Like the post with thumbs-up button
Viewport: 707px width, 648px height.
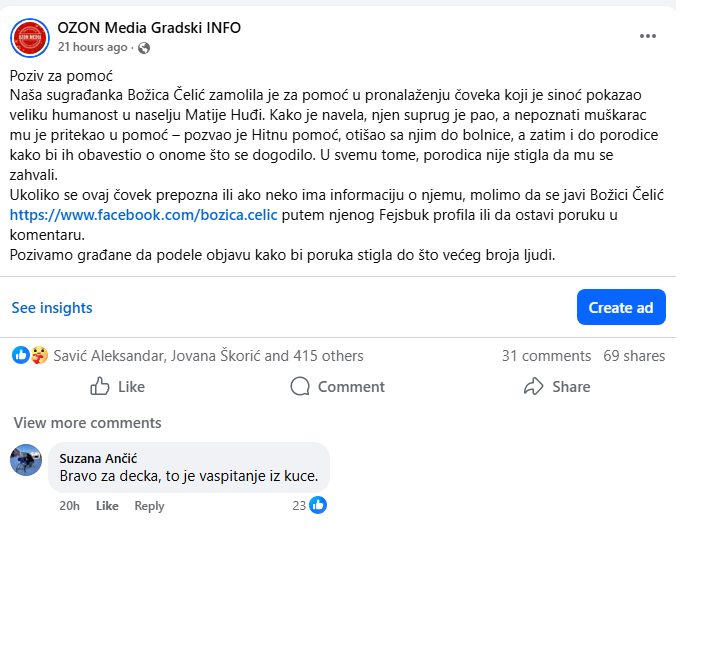[118, 387]
